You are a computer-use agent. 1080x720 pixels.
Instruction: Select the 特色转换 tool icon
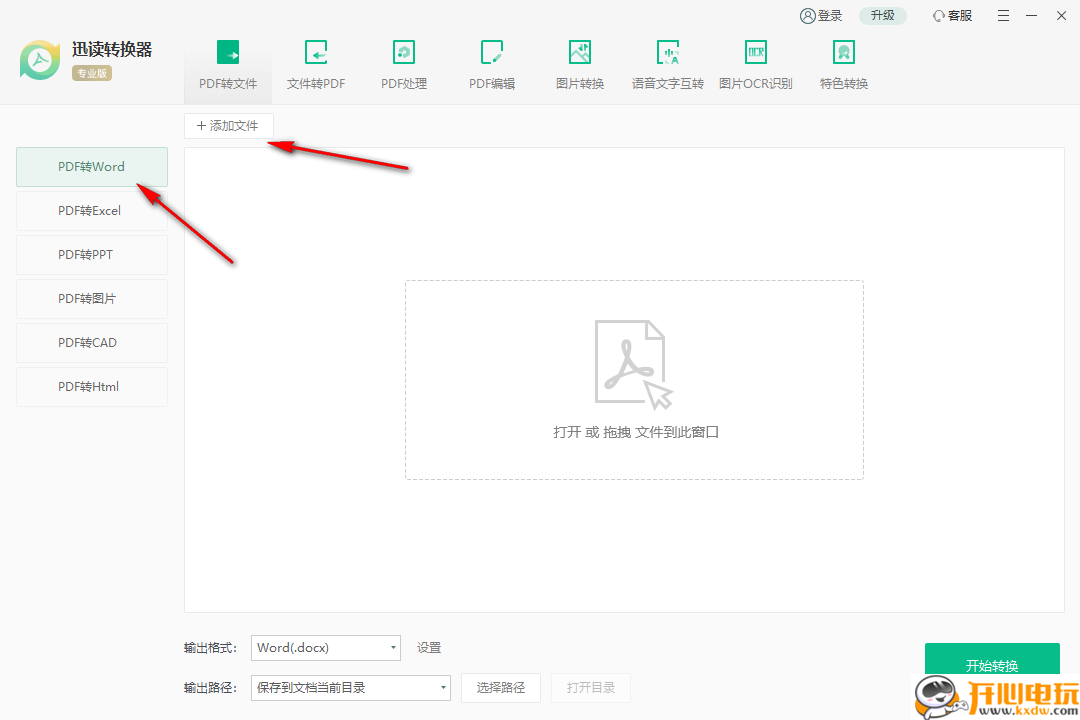click(x=843, y=63)
